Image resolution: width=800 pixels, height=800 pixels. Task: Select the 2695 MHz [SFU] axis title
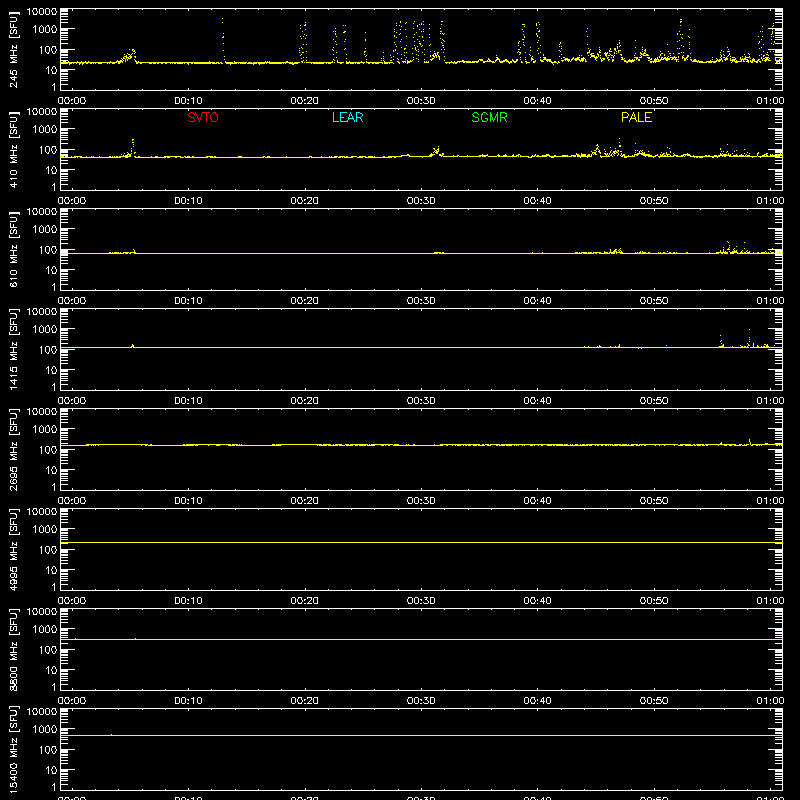point(13,449)
